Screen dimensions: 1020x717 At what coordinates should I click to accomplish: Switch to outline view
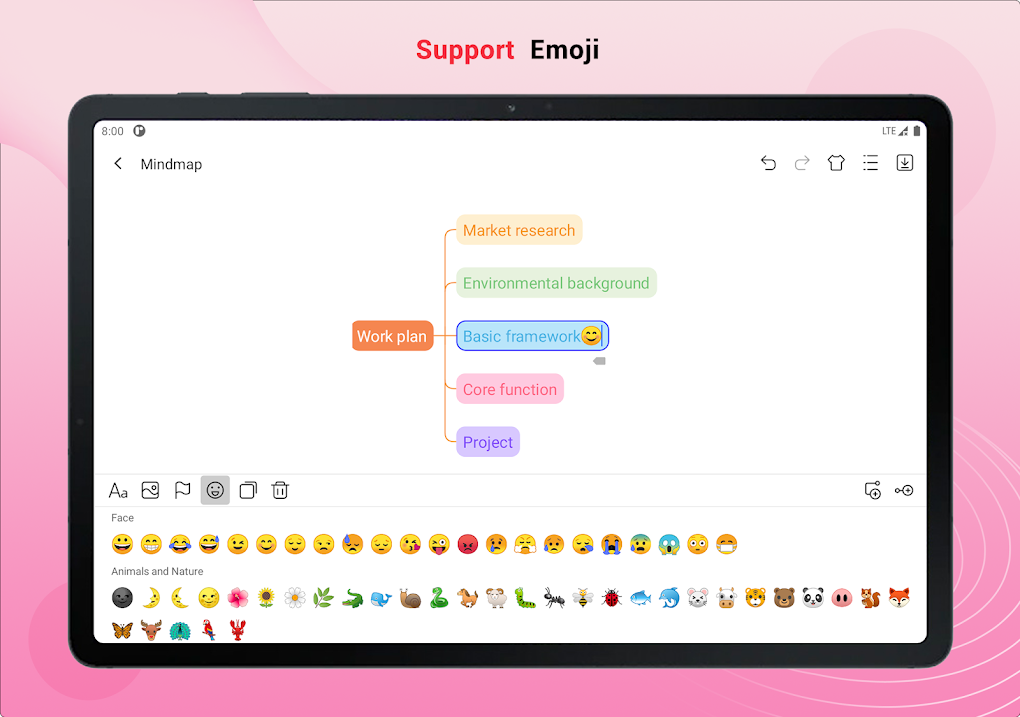click(870, 162)
